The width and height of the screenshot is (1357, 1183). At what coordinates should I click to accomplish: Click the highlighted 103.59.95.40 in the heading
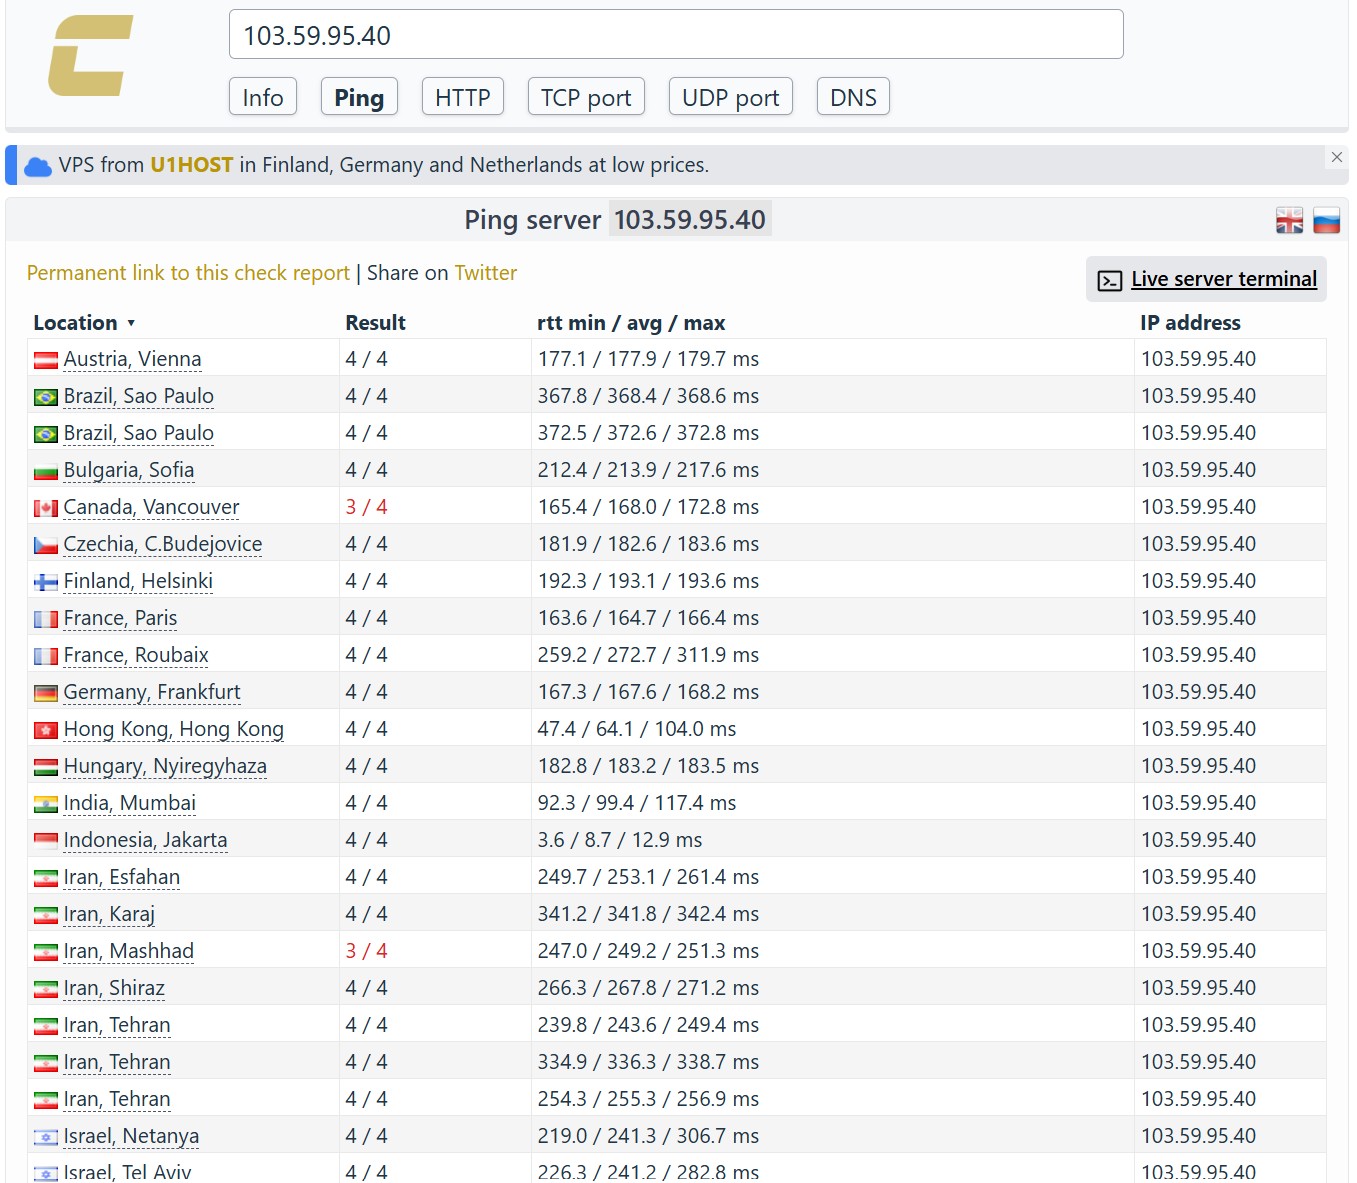(x=690, y=220)
